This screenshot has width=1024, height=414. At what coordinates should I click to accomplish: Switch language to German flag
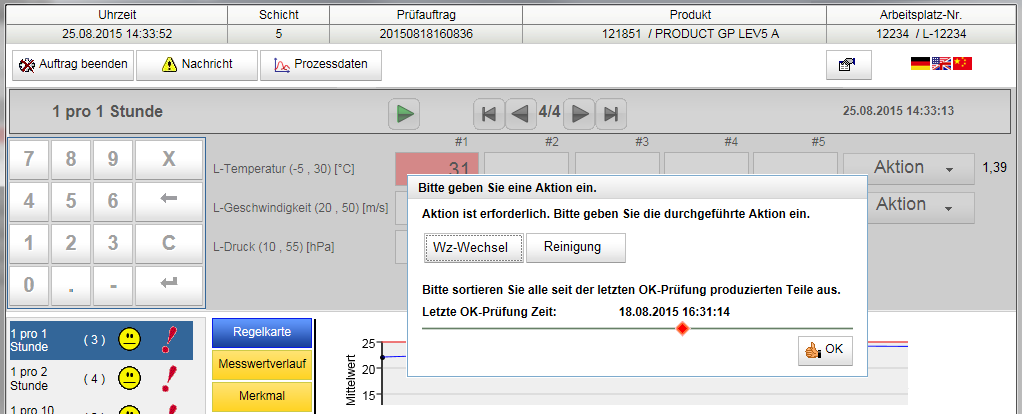pos(920,63)
